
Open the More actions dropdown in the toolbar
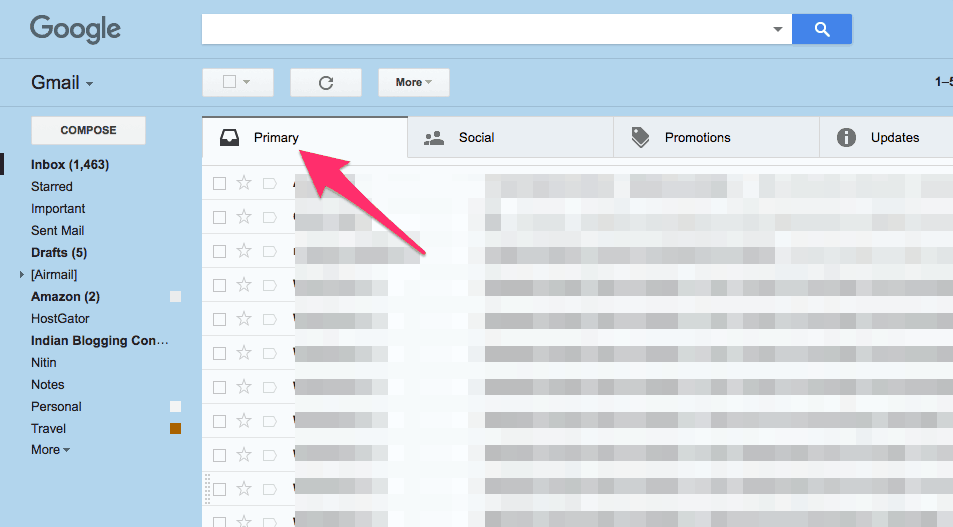coord(413,83)
